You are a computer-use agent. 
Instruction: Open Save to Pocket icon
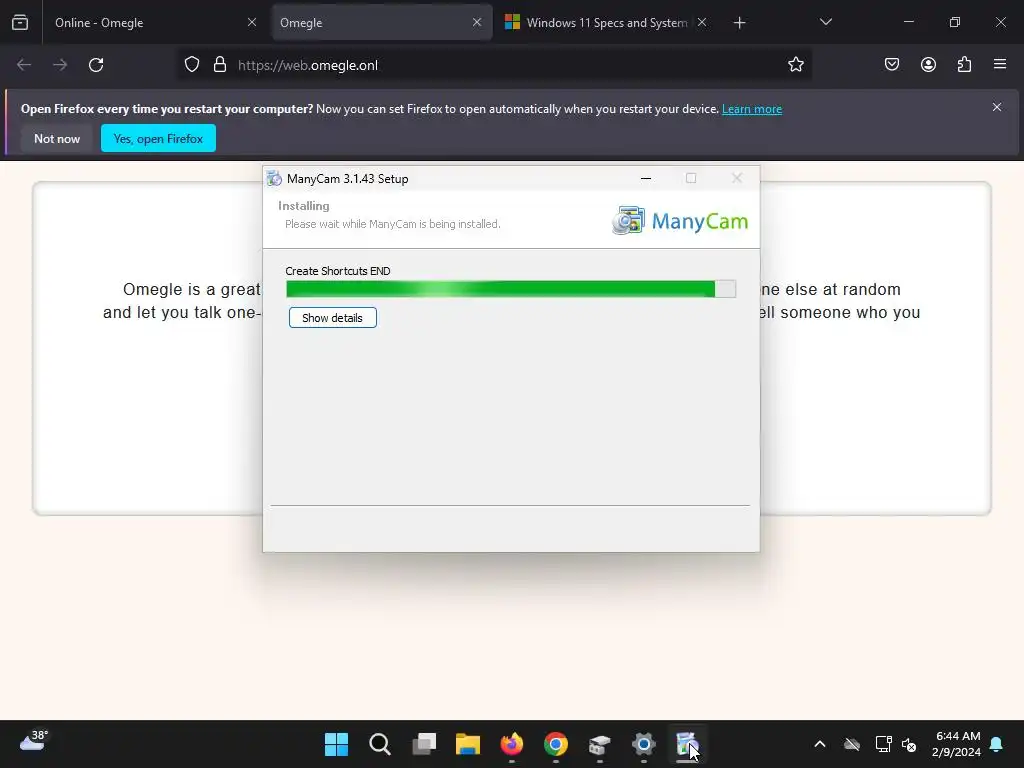pos(892,65)
